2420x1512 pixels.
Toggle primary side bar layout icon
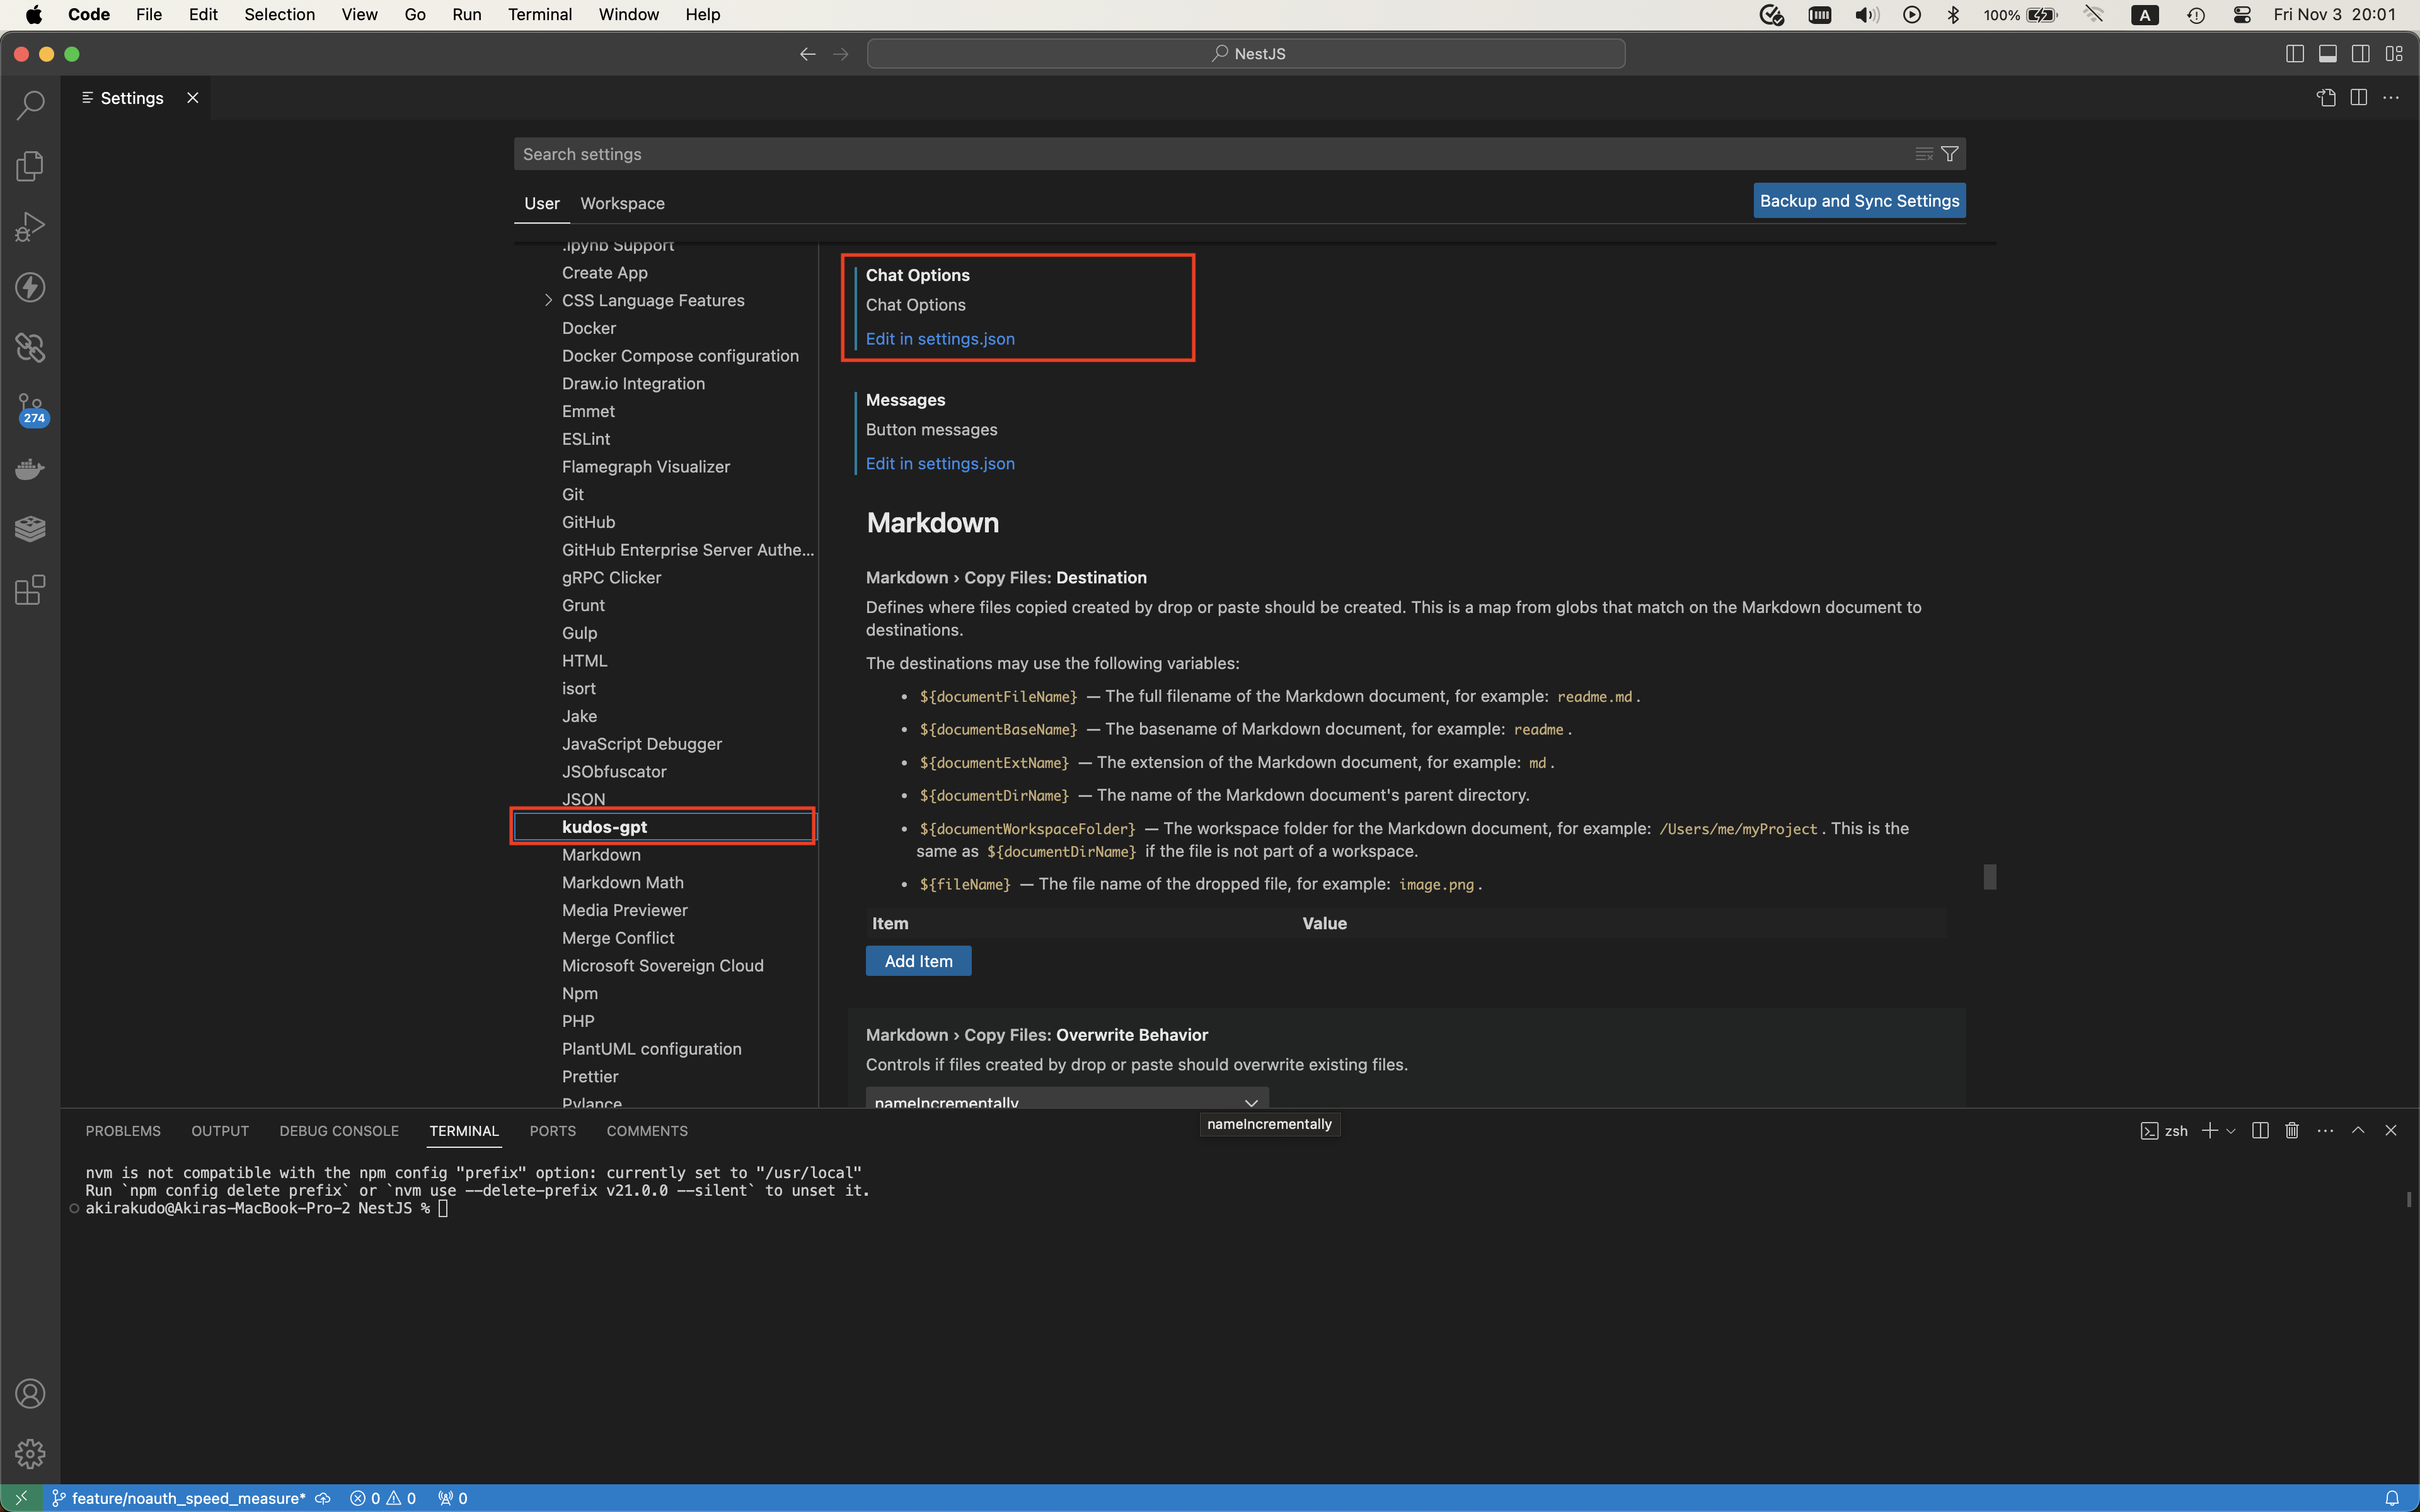2295,54
